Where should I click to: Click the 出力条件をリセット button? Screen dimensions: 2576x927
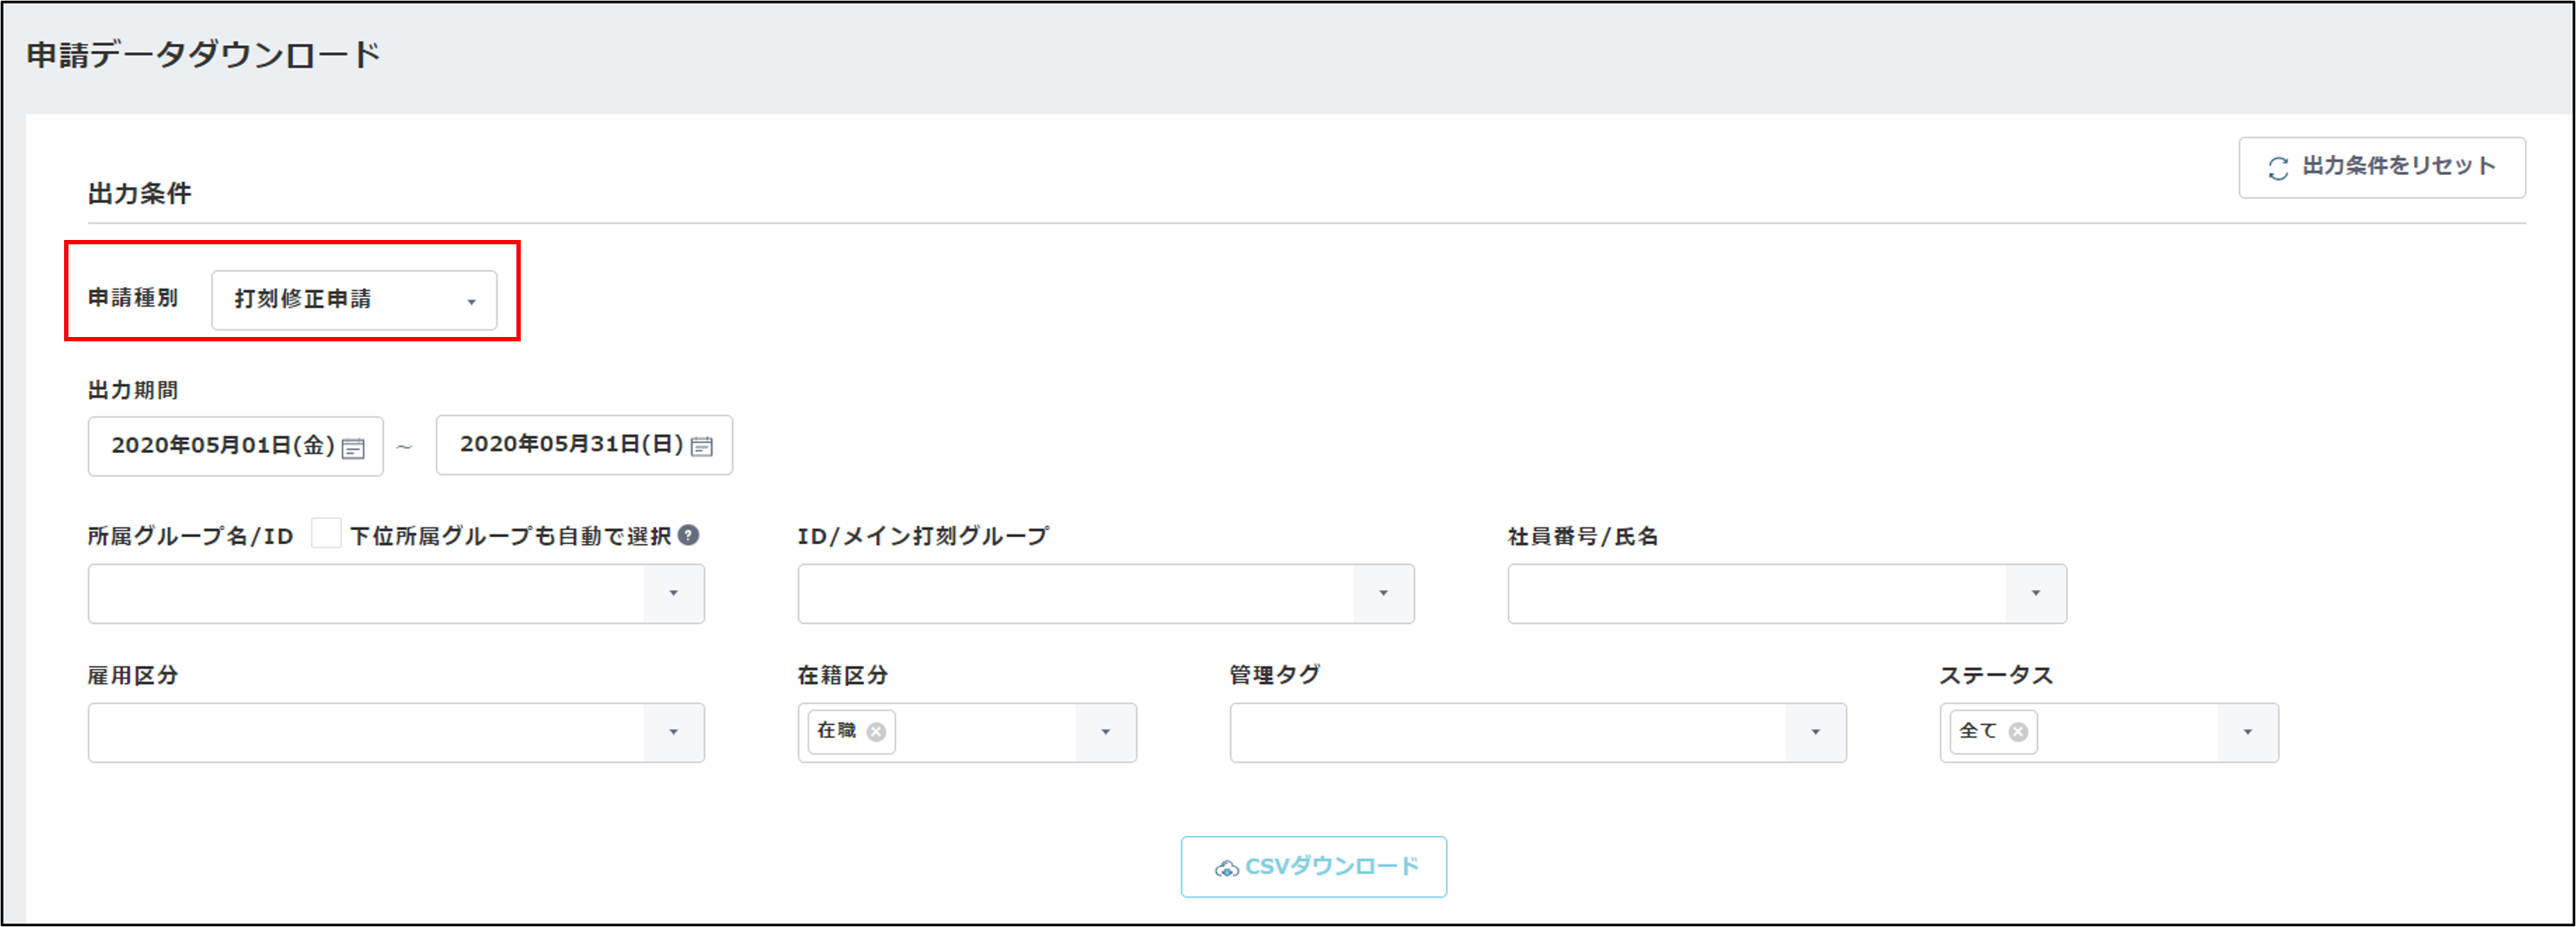2381,167
